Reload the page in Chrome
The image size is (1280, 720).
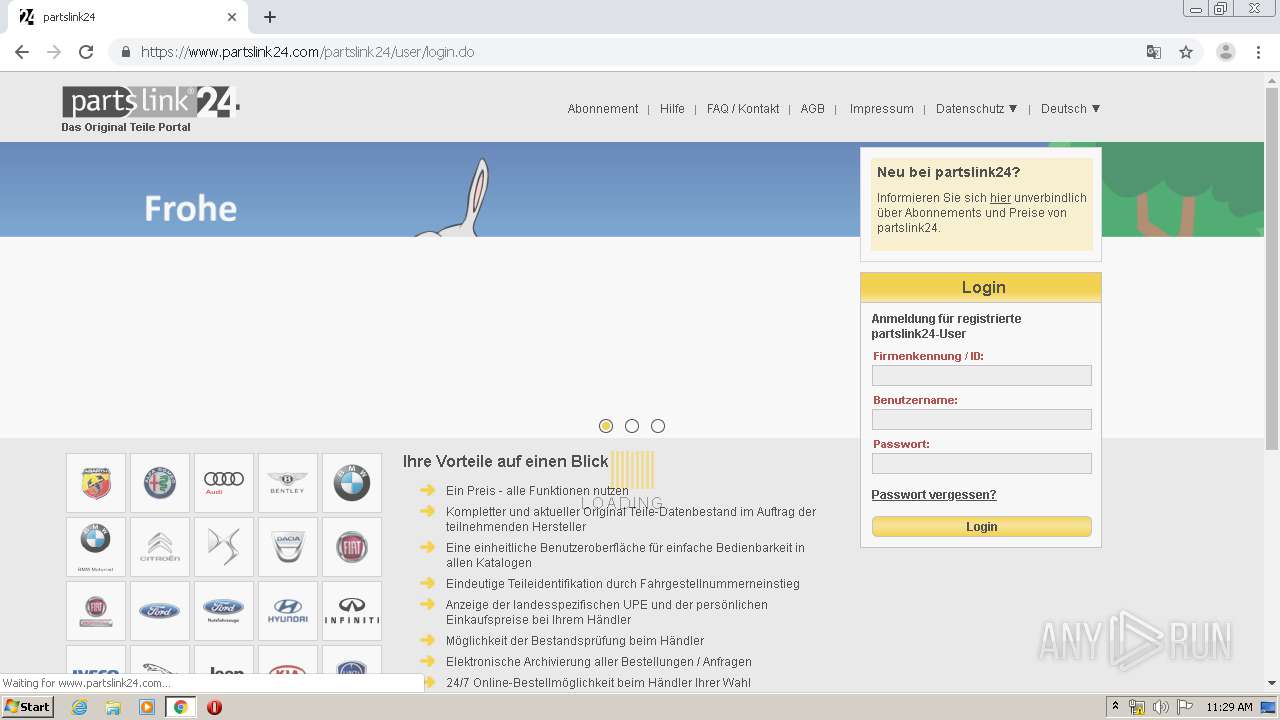click(86, 52)
